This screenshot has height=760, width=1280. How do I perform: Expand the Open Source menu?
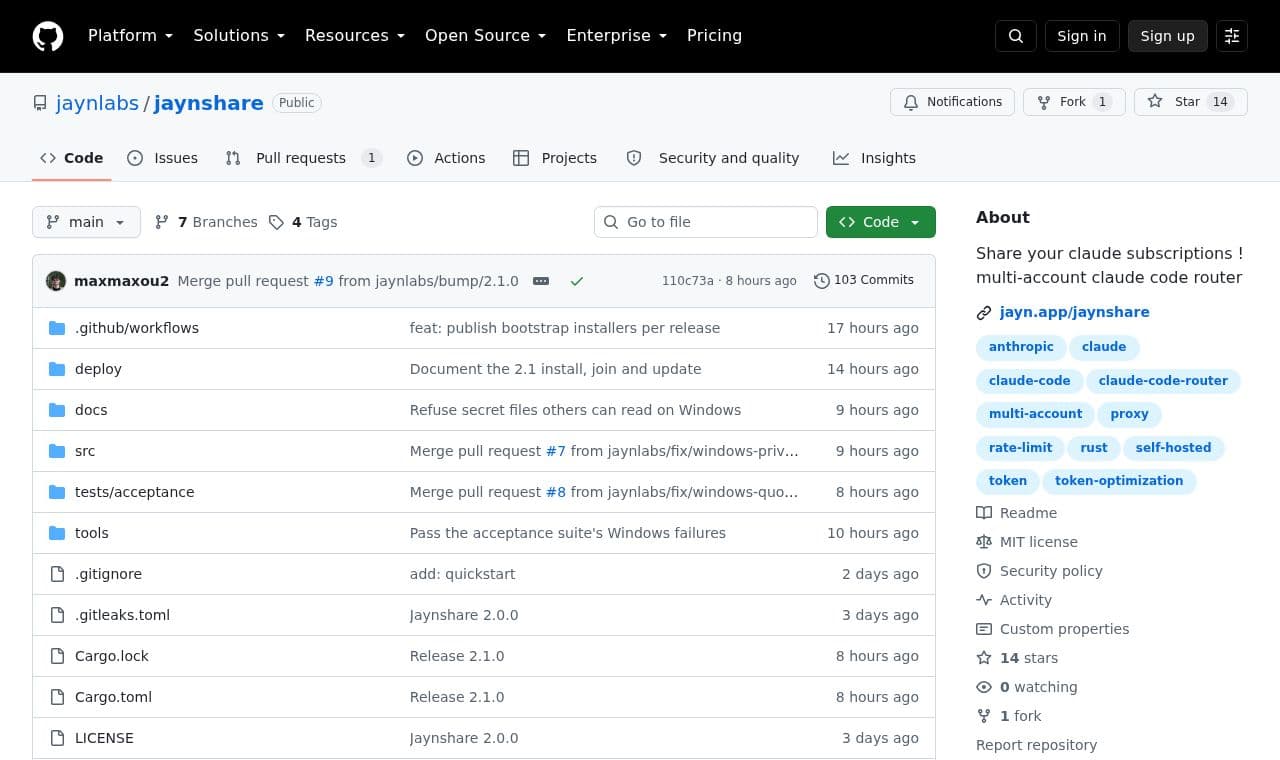tap(486, 36)
